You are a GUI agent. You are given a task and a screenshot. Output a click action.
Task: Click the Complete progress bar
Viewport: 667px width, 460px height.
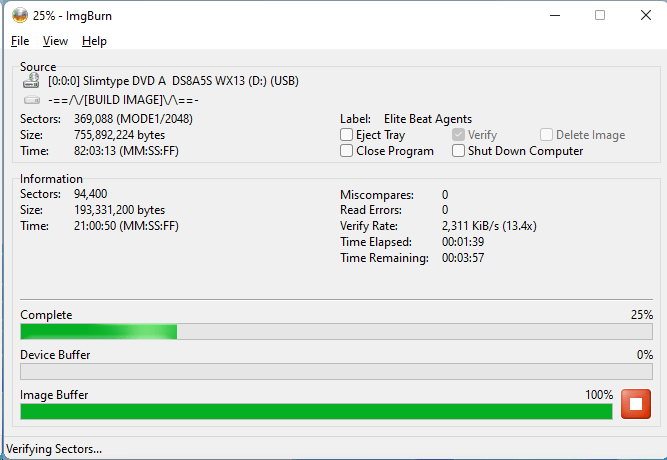click(336, 331)
